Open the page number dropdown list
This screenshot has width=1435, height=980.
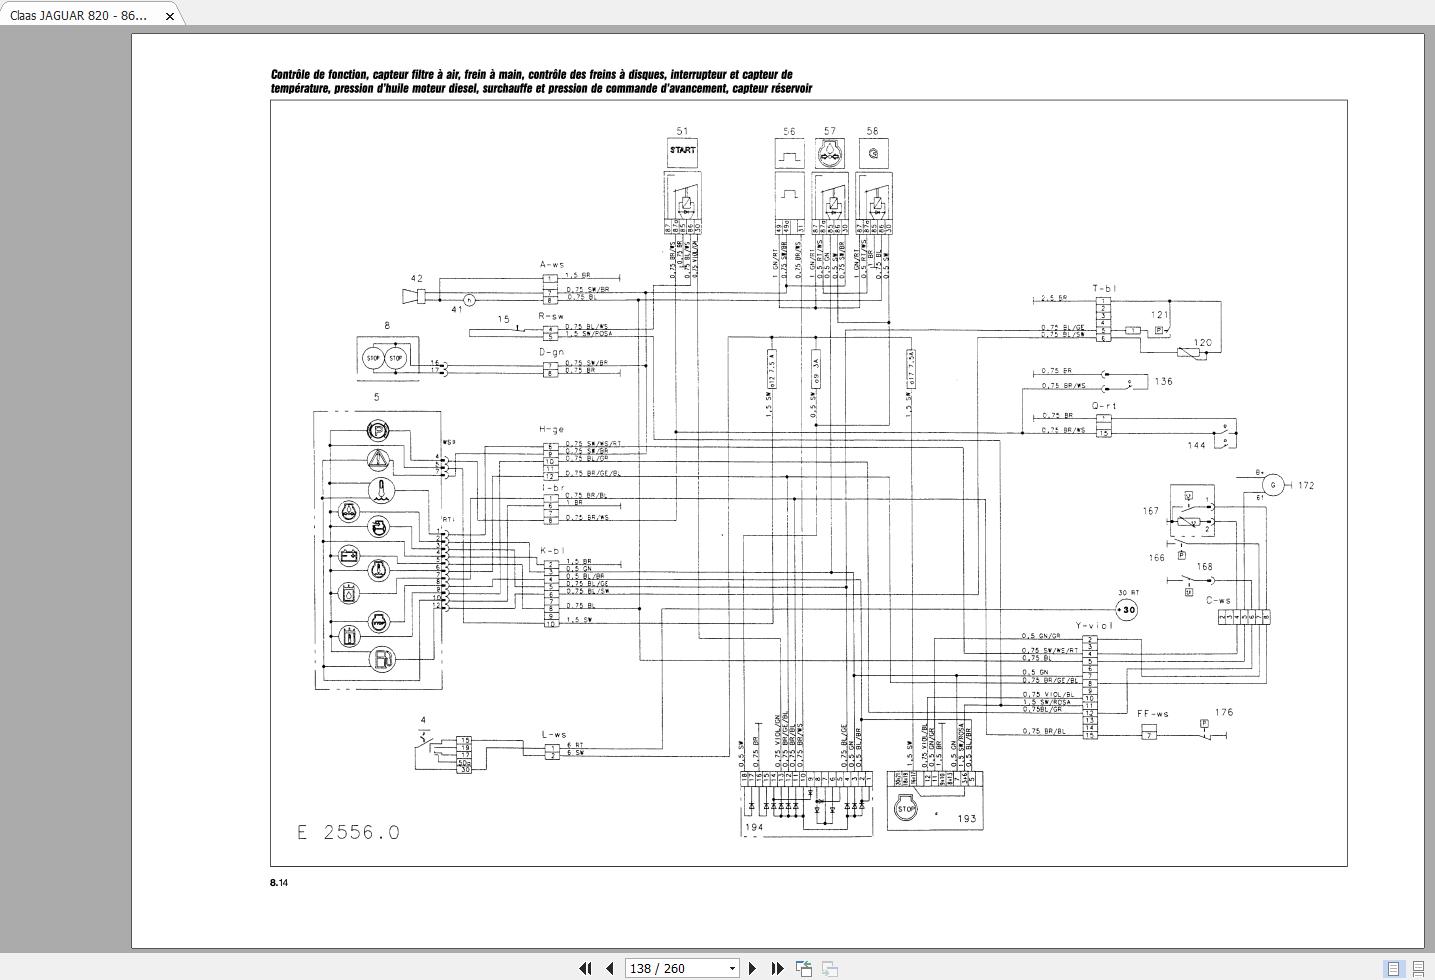point(732,968)
